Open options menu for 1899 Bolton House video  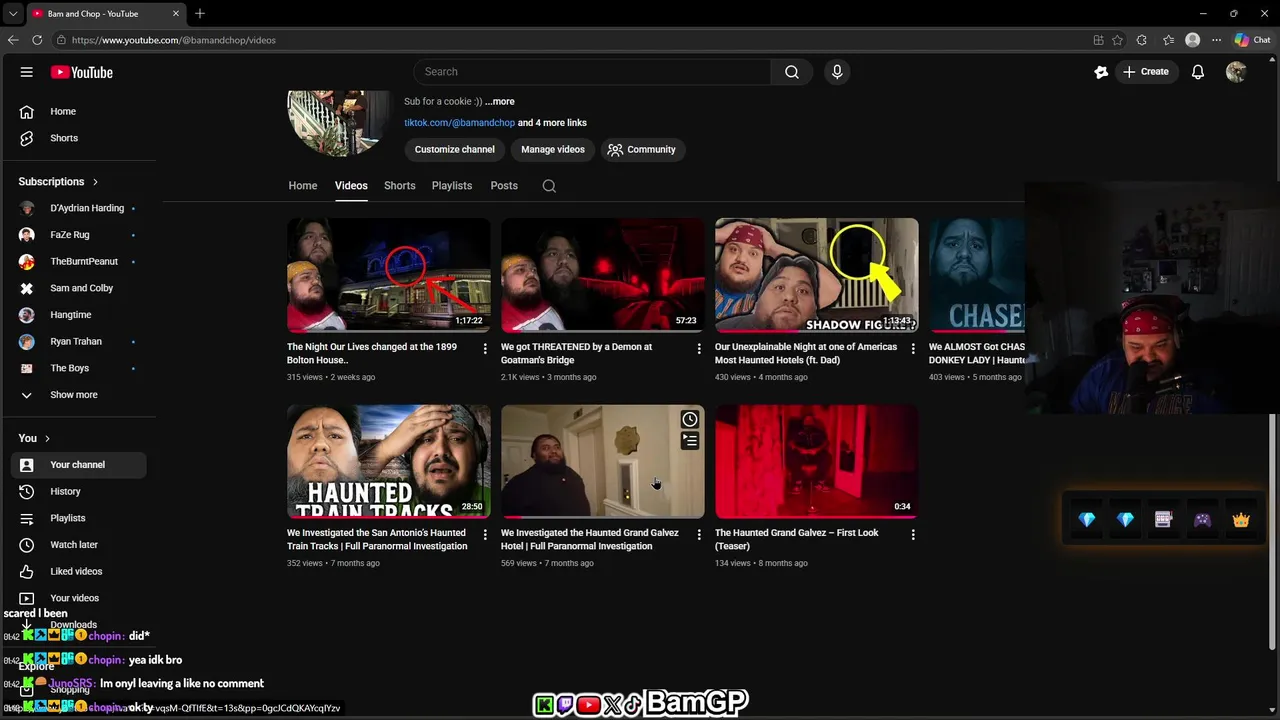[x=485, y=348]
